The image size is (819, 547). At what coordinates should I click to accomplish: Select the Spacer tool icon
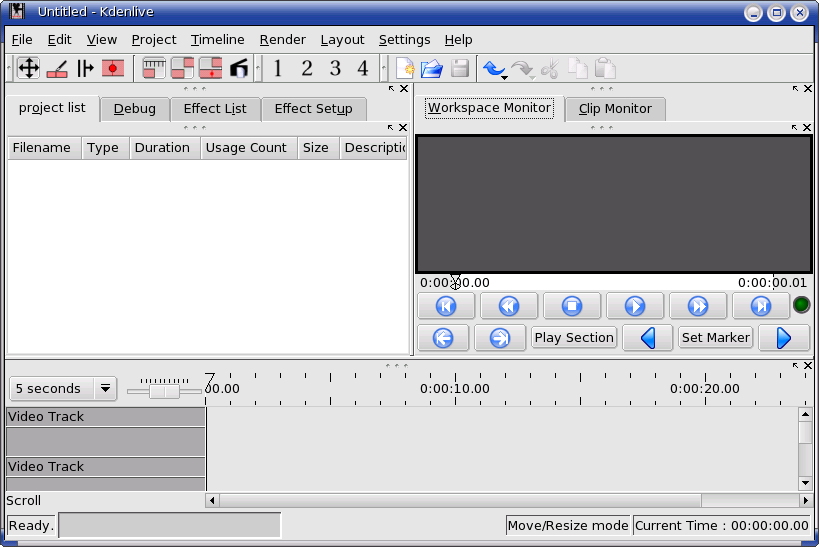click(x=85, y=68)
